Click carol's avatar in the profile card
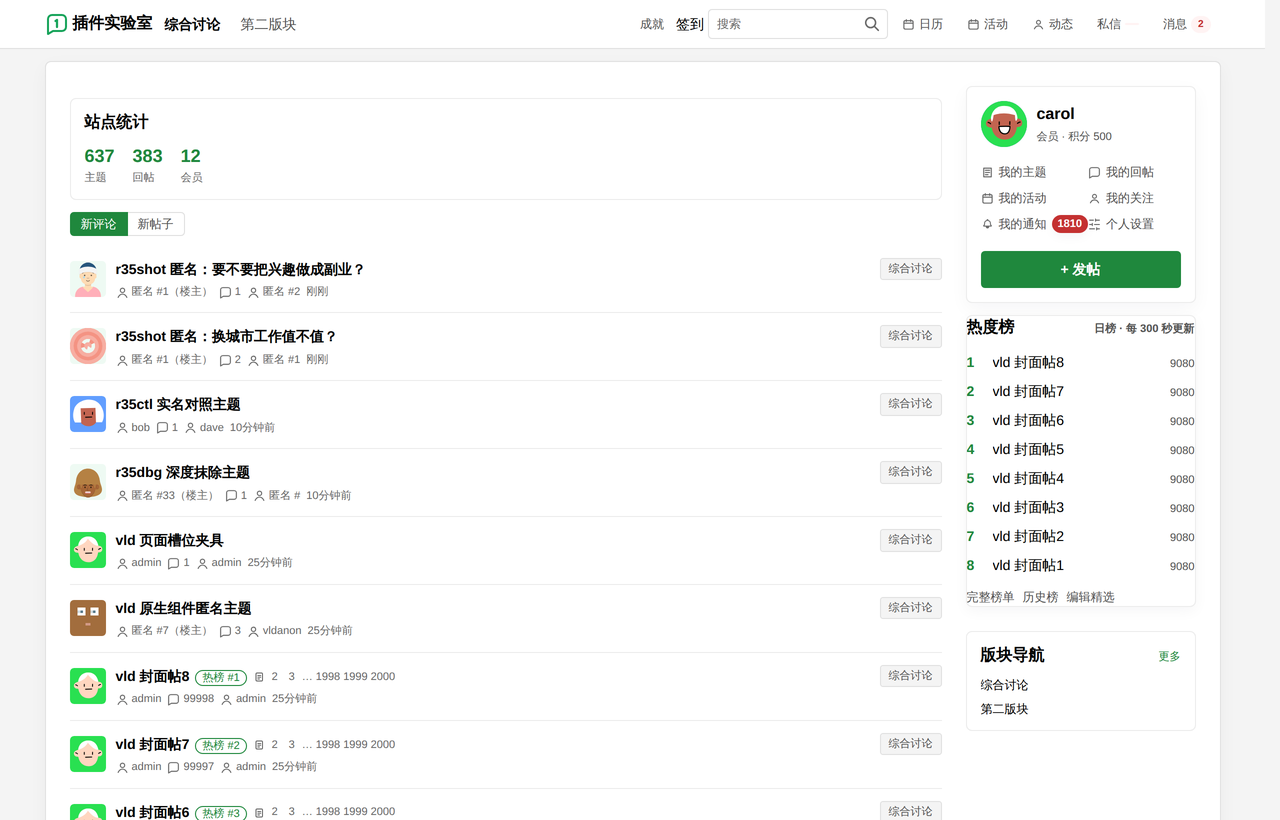Image resolution: width=1280 pixels, height=820 pixels. 1004,124
